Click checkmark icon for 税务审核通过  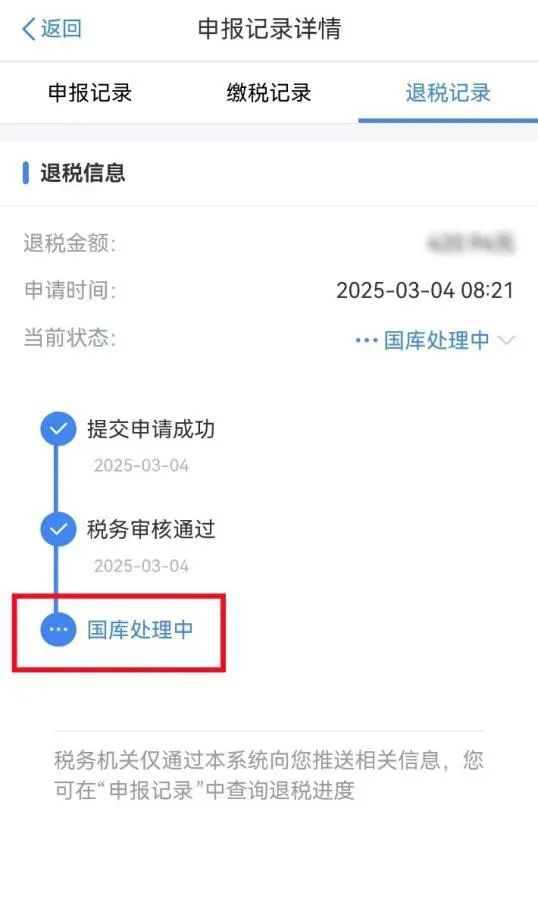tap(58, 529)
